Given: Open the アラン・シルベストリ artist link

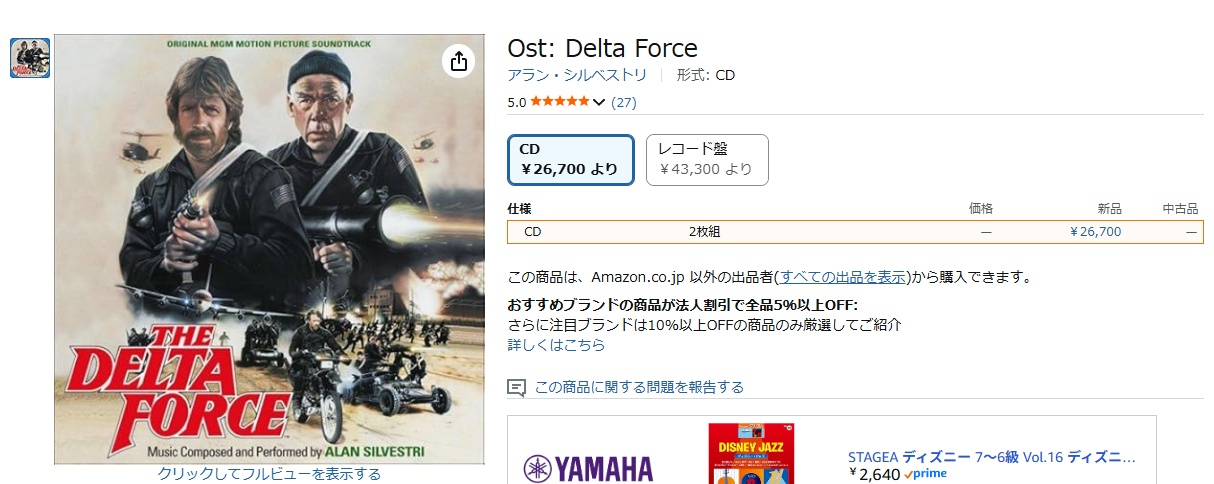Looking at the screenshot, I should [x=577, y=75].
